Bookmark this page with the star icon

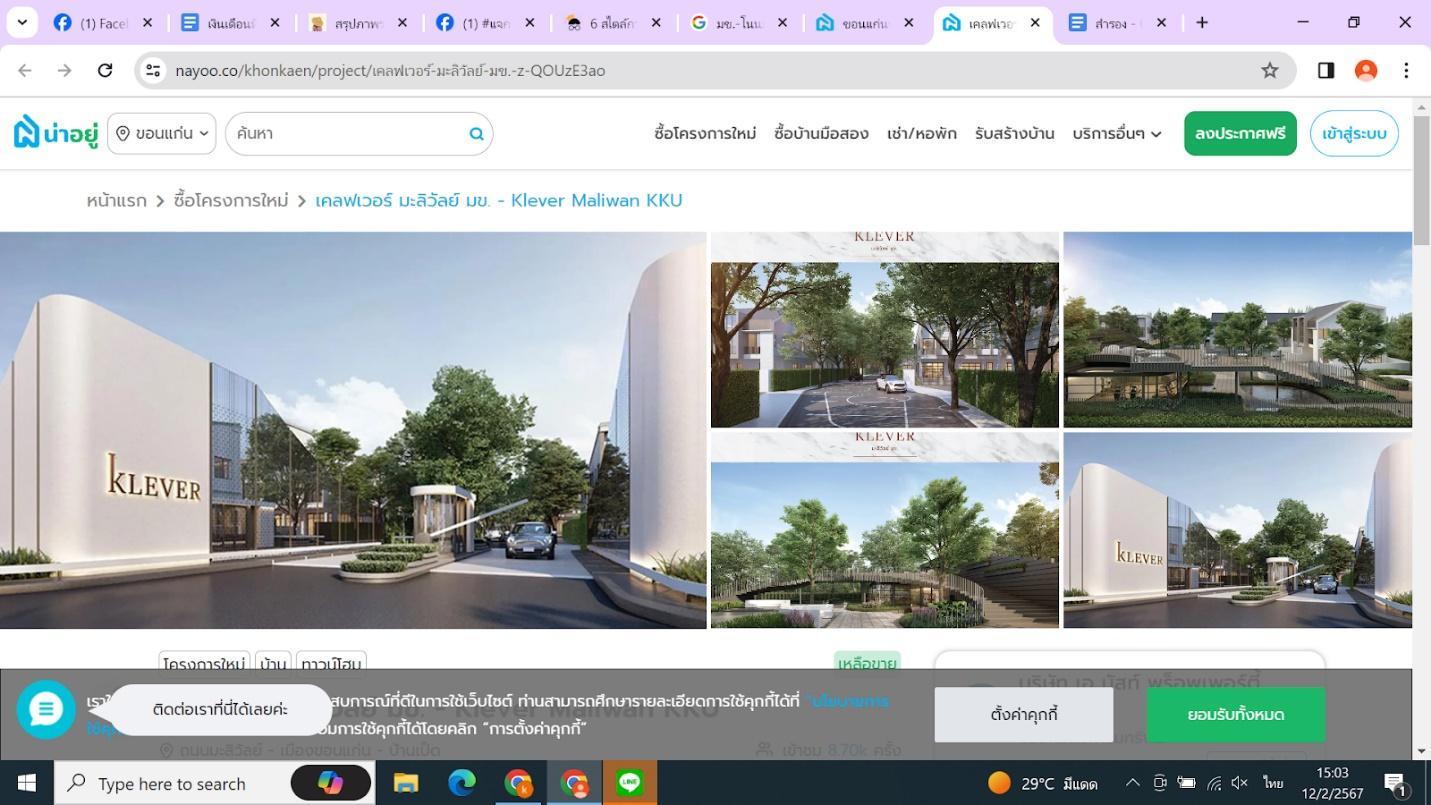click(x=1269, y=70)
